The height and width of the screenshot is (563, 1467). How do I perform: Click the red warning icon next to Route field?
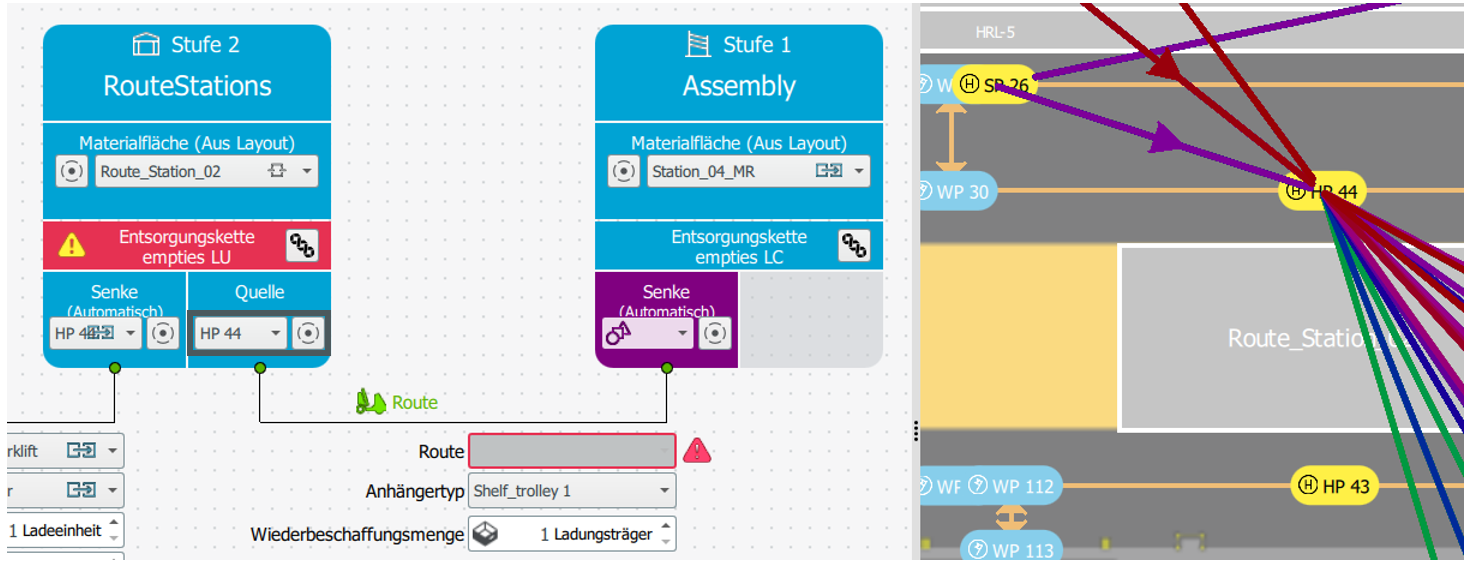tap(697, 451)
